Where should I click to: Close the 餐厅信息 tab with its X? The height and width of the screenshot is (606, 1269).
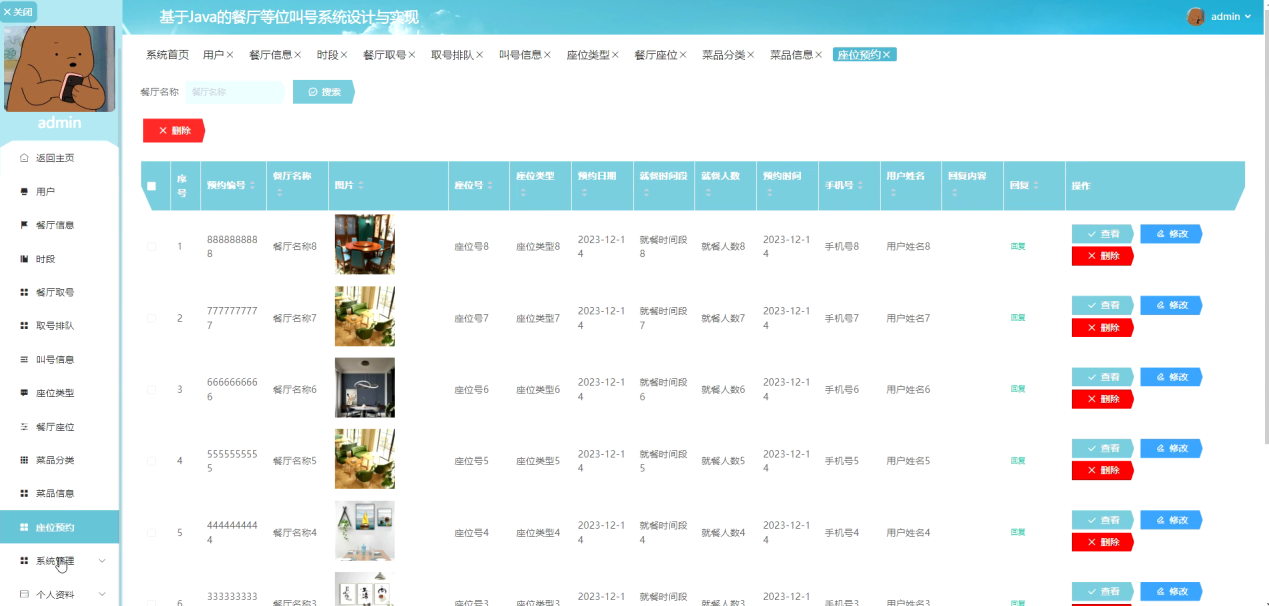tap(298, 55)
